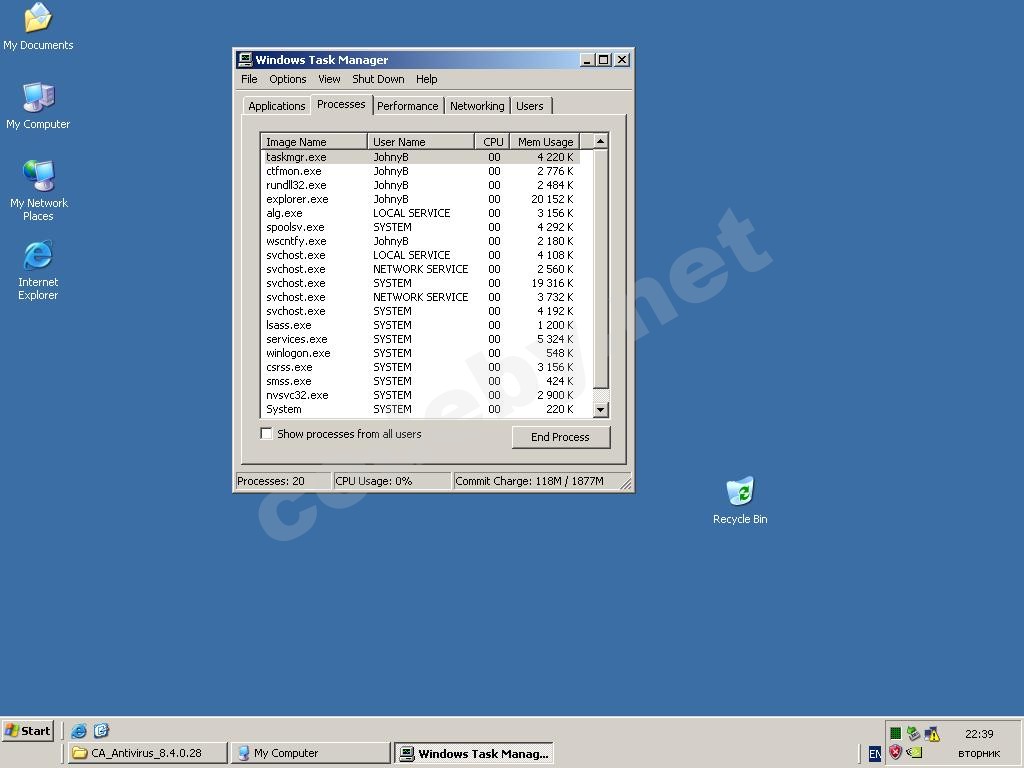Click the NVIDIA settings tray icon
1024x768 pixels.
pyautogui.click(x=914, y=752)
